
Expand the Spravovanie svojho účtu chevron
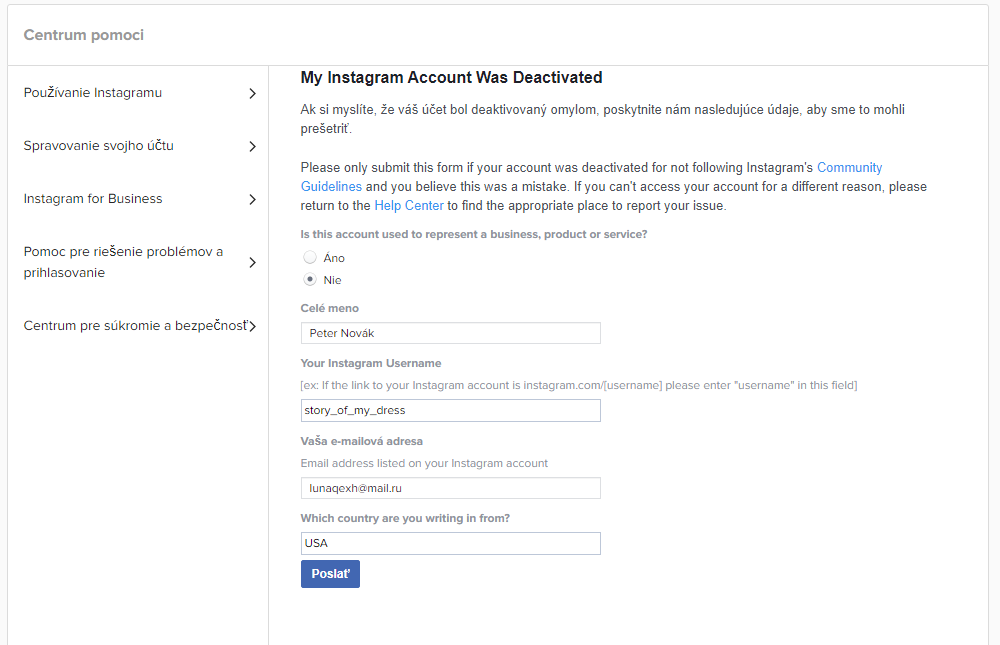[253, 146]
